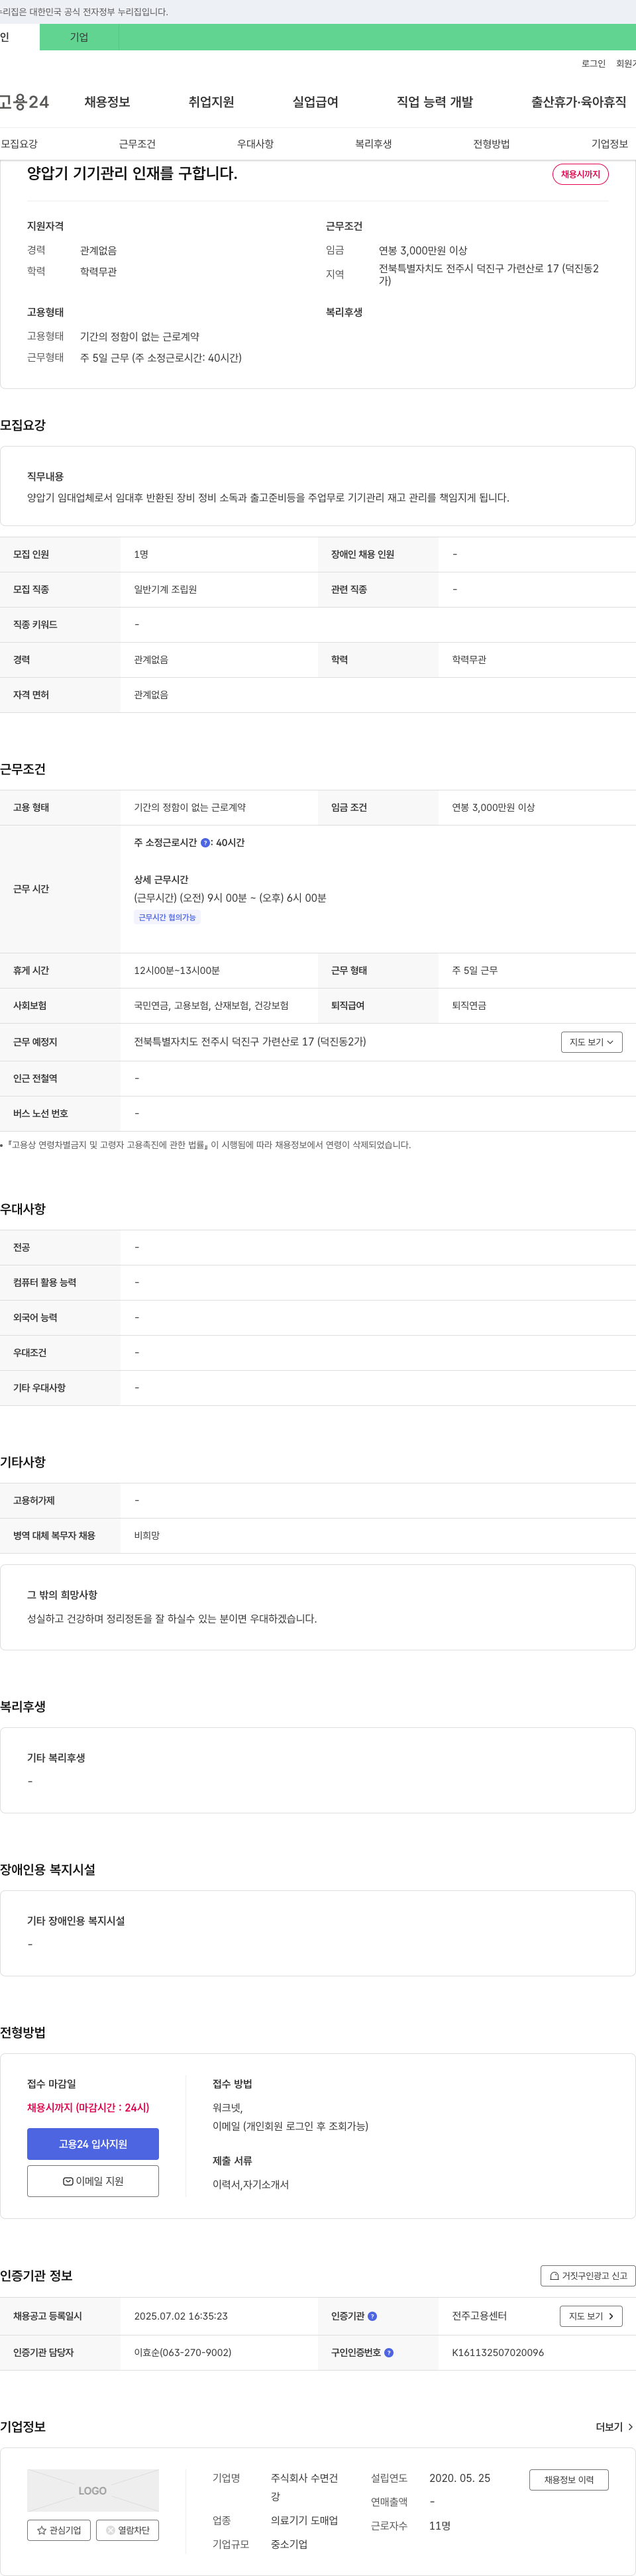This screenshot has height=2576, width=636.
Task: Click the 구인인증번호 help icon
Action: (x=389, y=2352)
